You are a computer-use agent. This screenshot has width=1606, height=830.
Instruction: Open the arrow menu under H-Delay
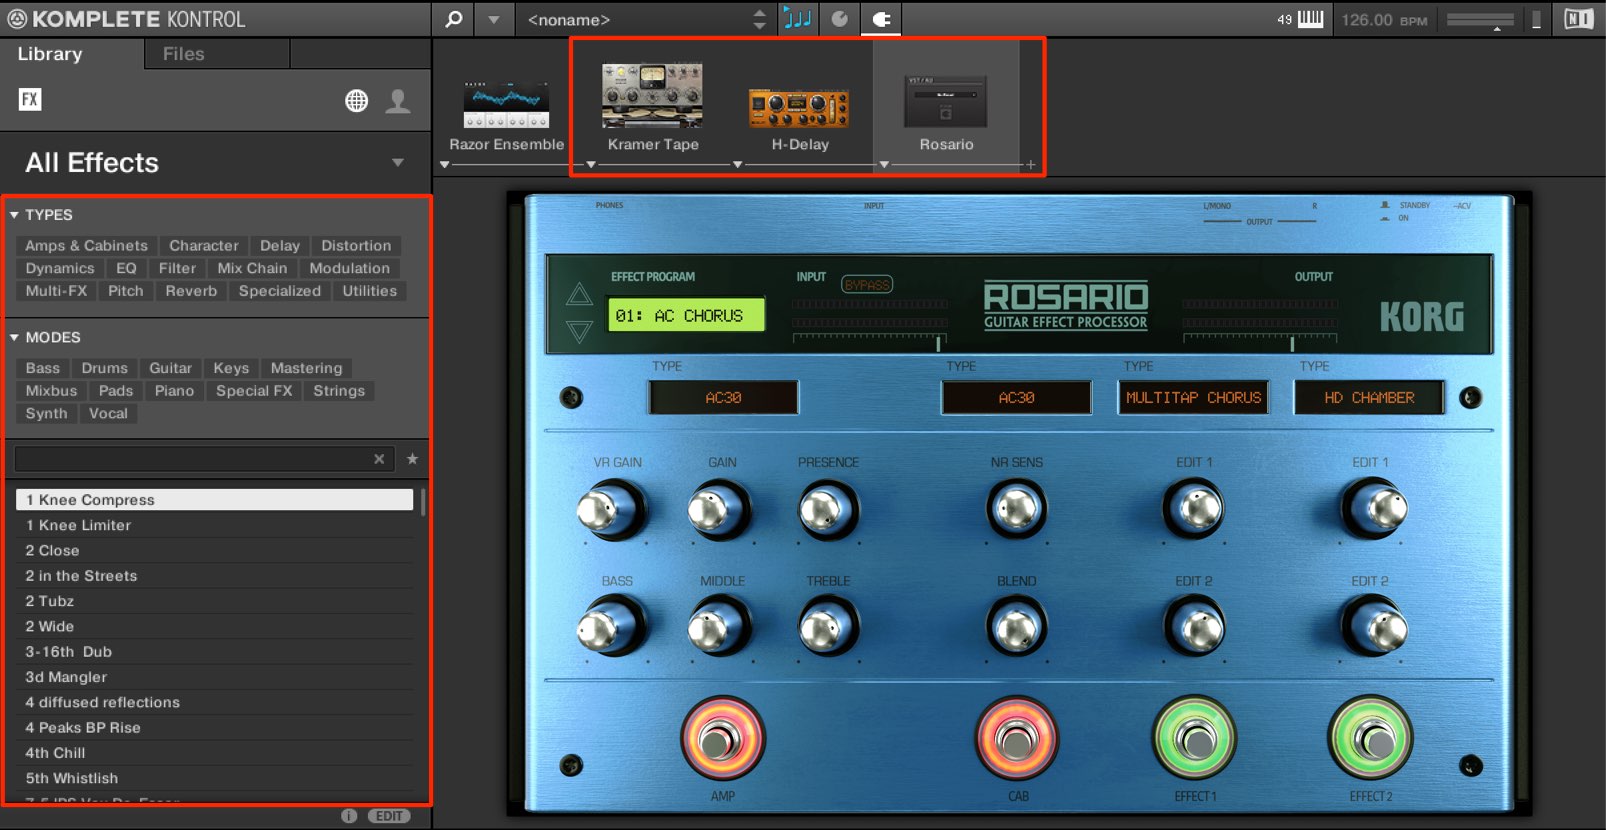point(738,165)
